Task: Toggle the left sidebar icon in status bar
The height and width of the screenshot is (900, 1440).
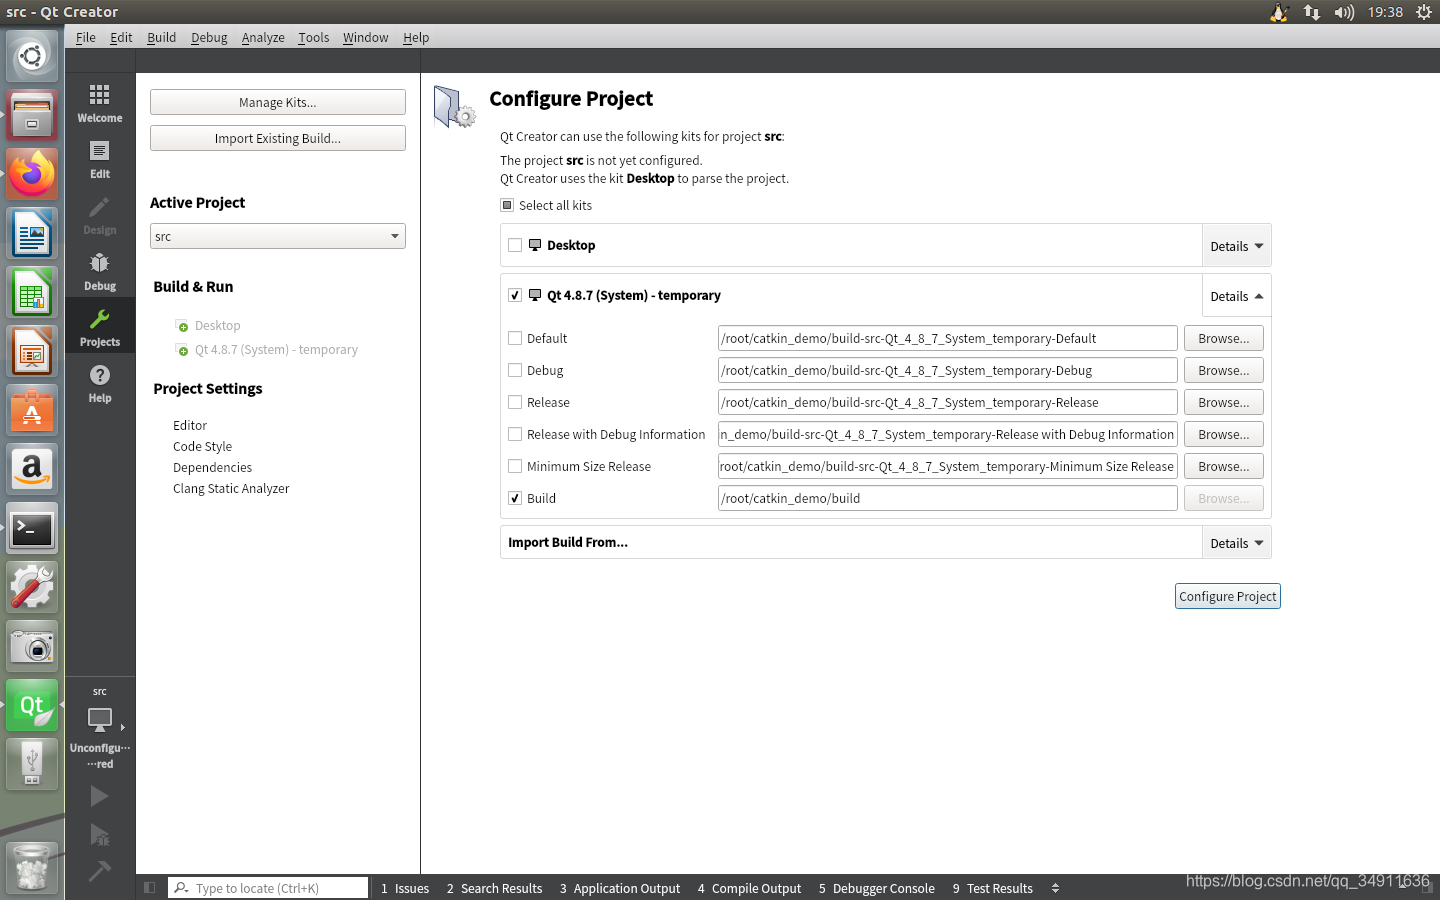Action: [x=150, y=888]
